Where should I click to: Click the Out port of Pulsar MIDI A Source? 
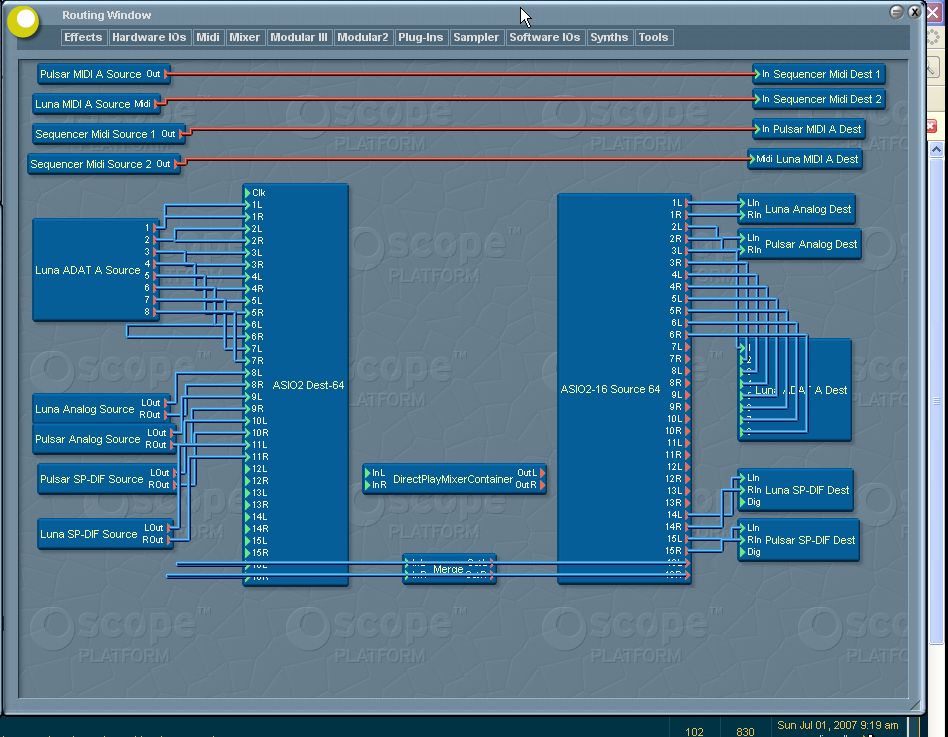click(167, 74)
